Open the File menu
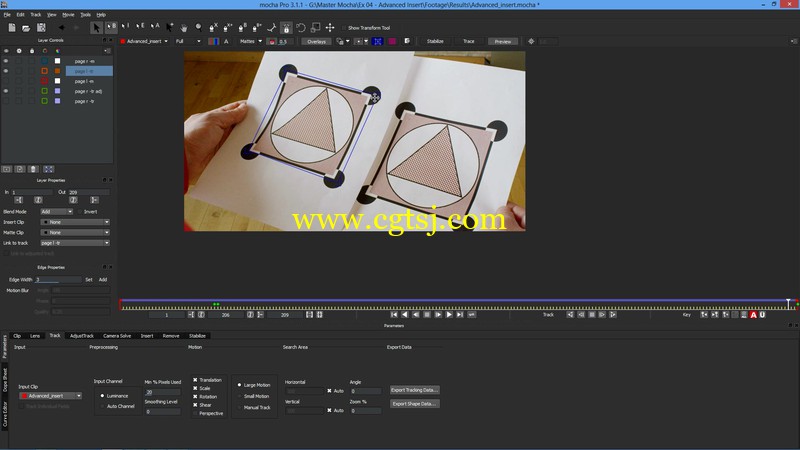The height and width of the screenshot is (450, 800). pyautogui.click(x=7, y=15)
